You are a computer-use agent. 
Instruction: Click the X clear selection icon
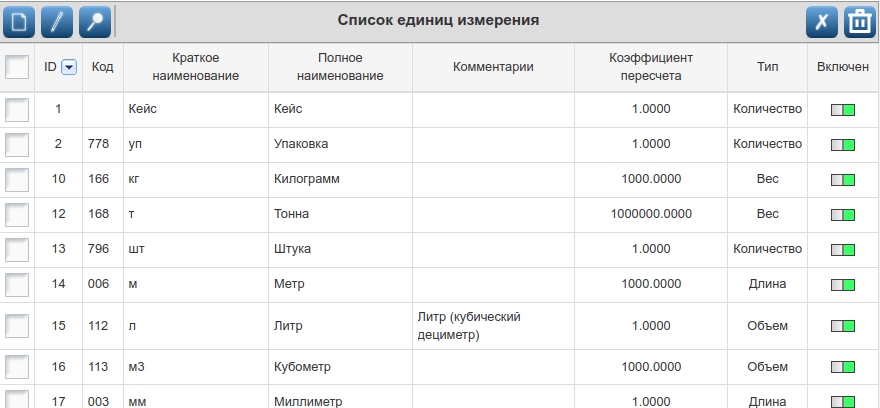point(821,21)
